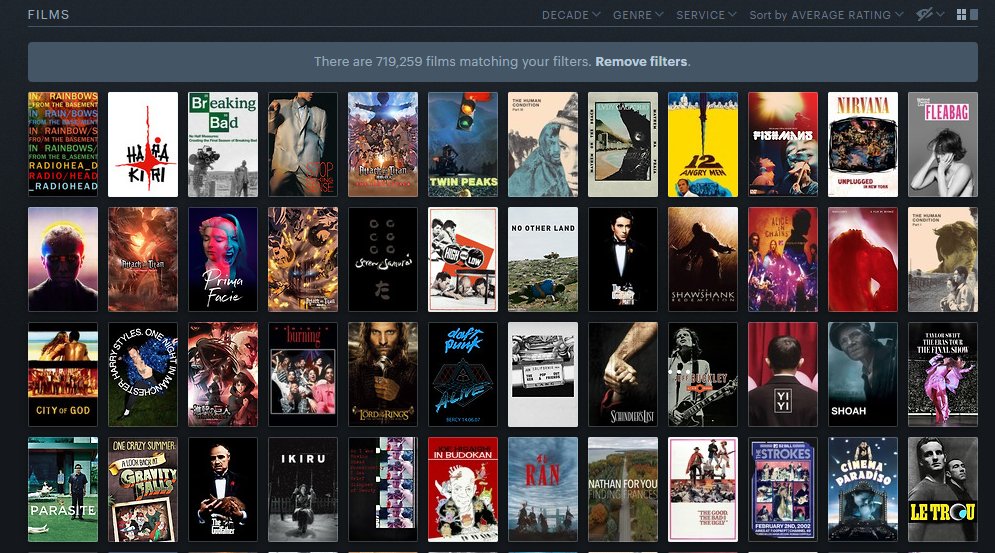
Task: Open the Sort by AVERAGE RATING dropdown
Action: pos(826,15)
